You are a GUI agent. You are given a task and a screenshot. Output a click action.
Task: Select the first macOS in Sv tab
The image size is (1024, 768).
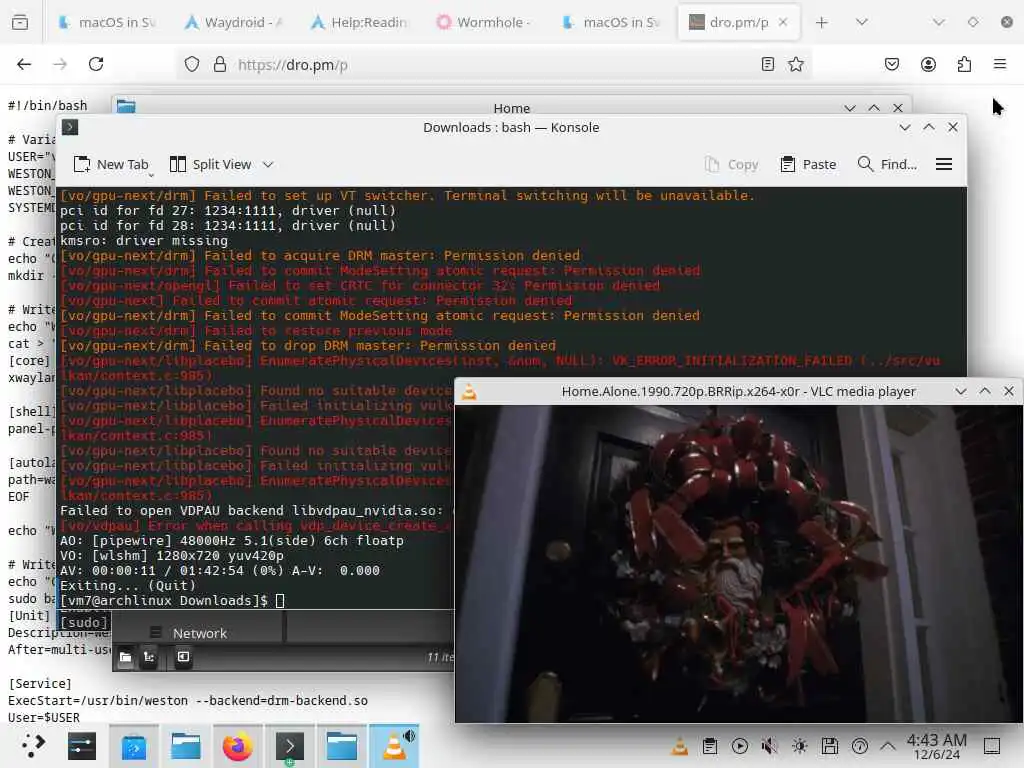(x=108, y=22)
